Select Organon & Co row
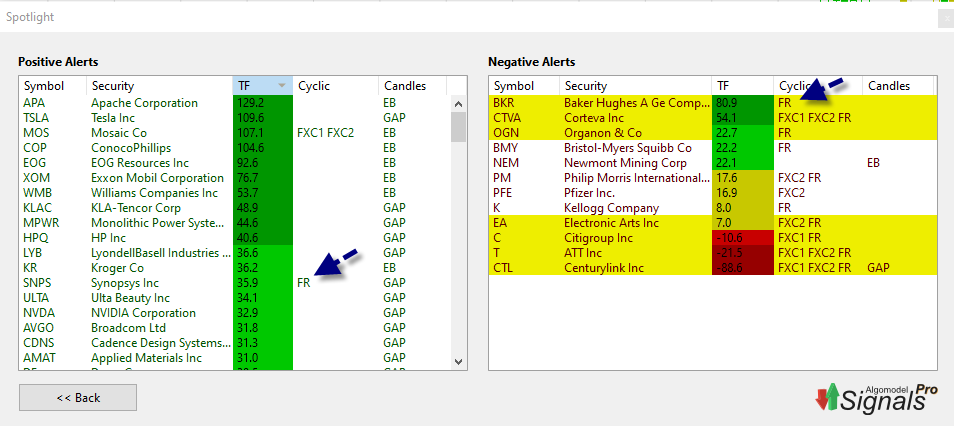Viewport: 954px width, 426px height. tap(712, 133)
